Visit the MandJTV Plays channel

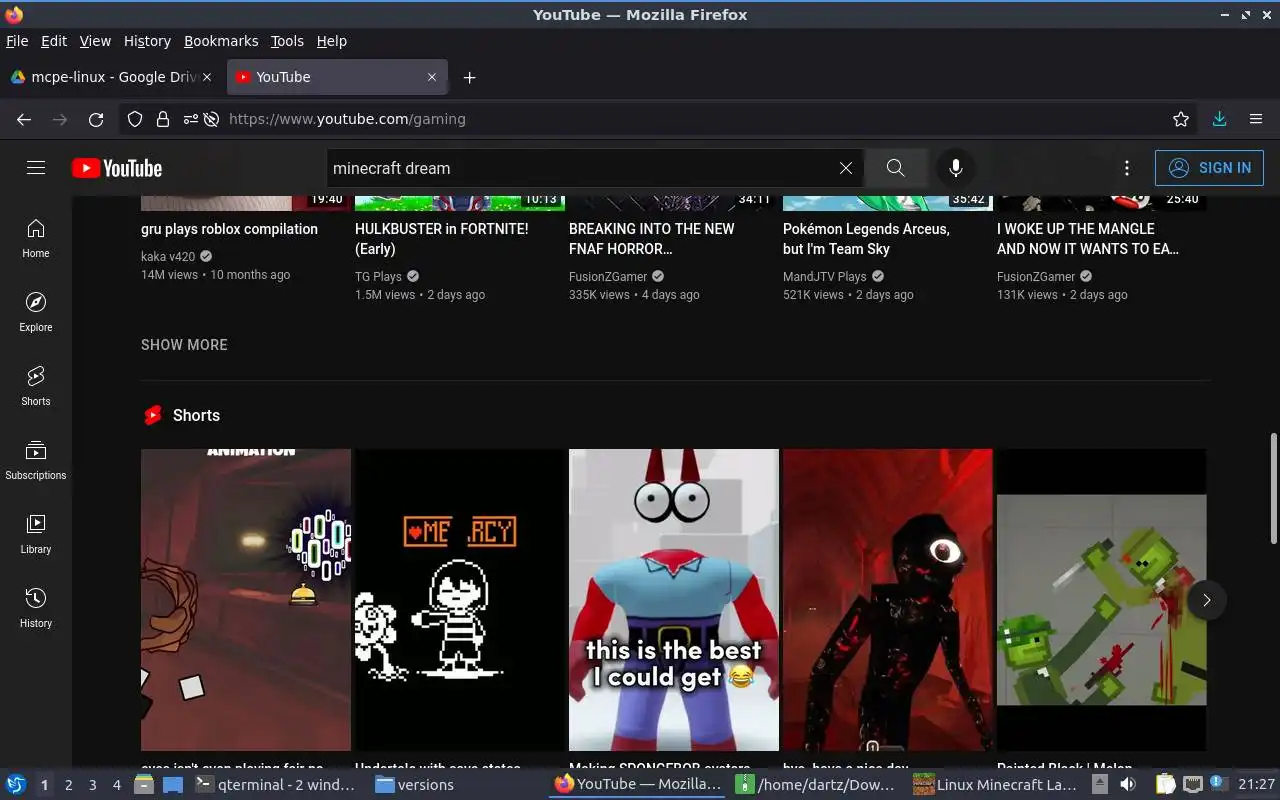pos(825,277)
